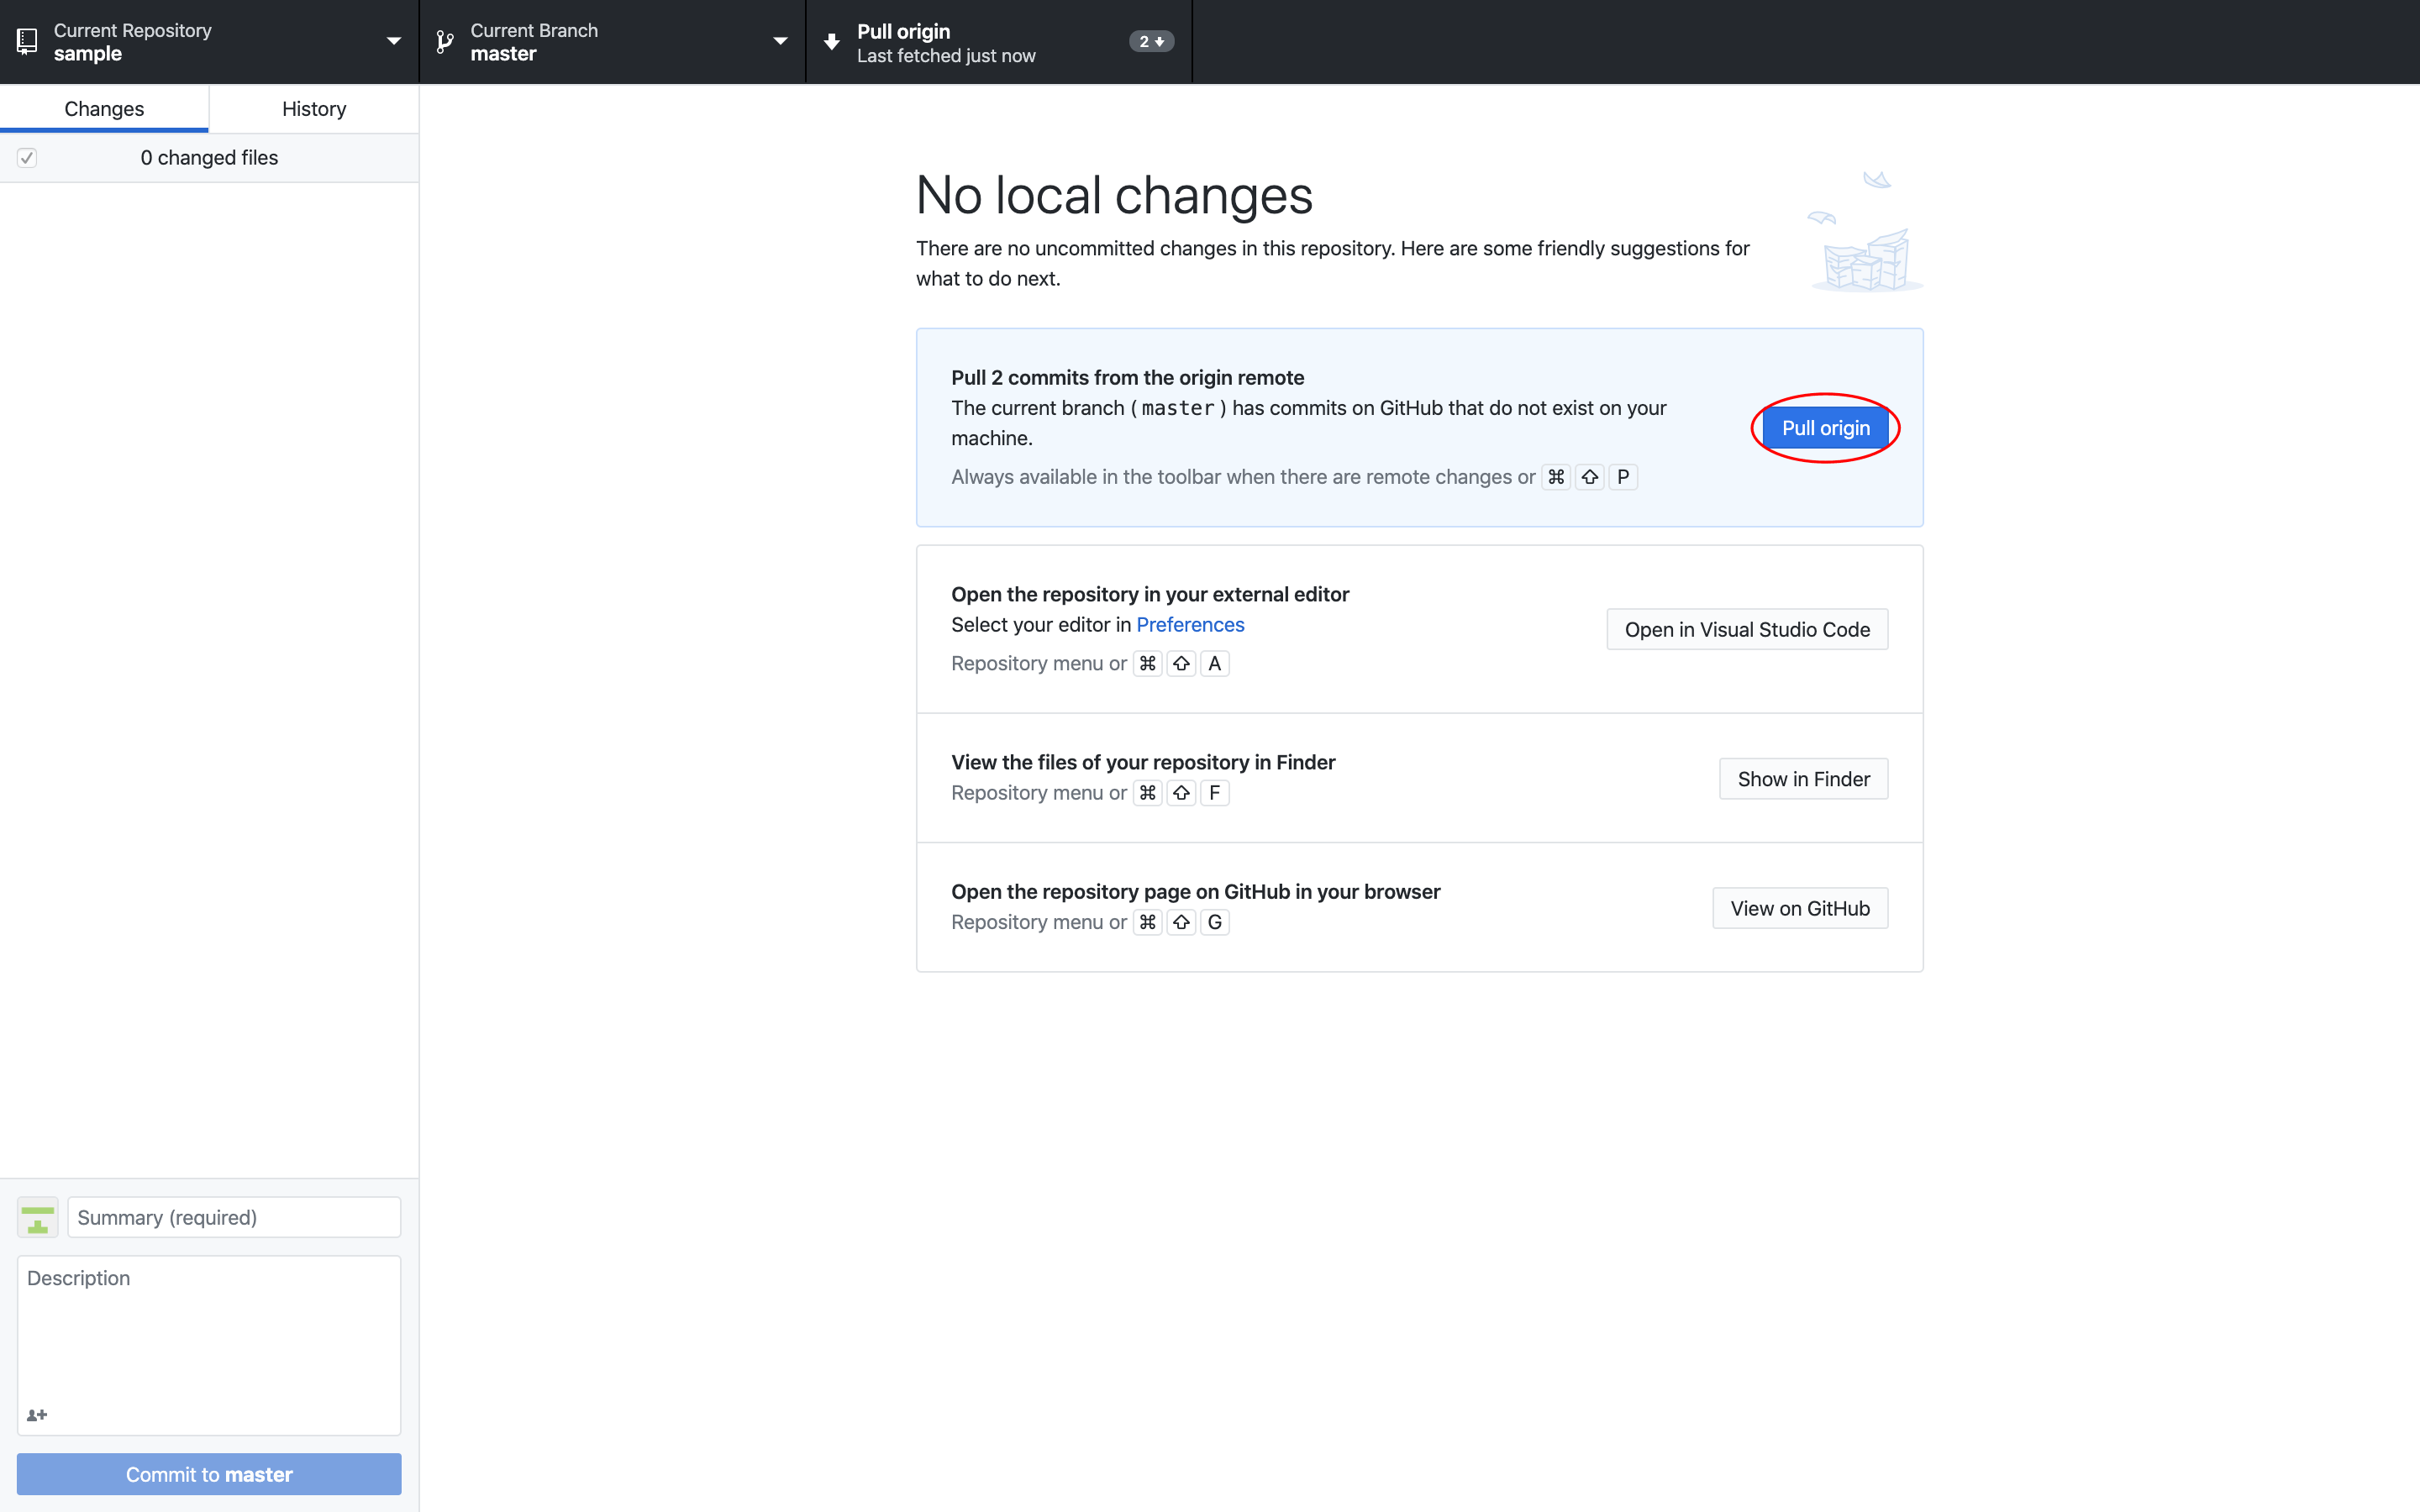
Task: Click the Description text area
Action: point(209,1345)
